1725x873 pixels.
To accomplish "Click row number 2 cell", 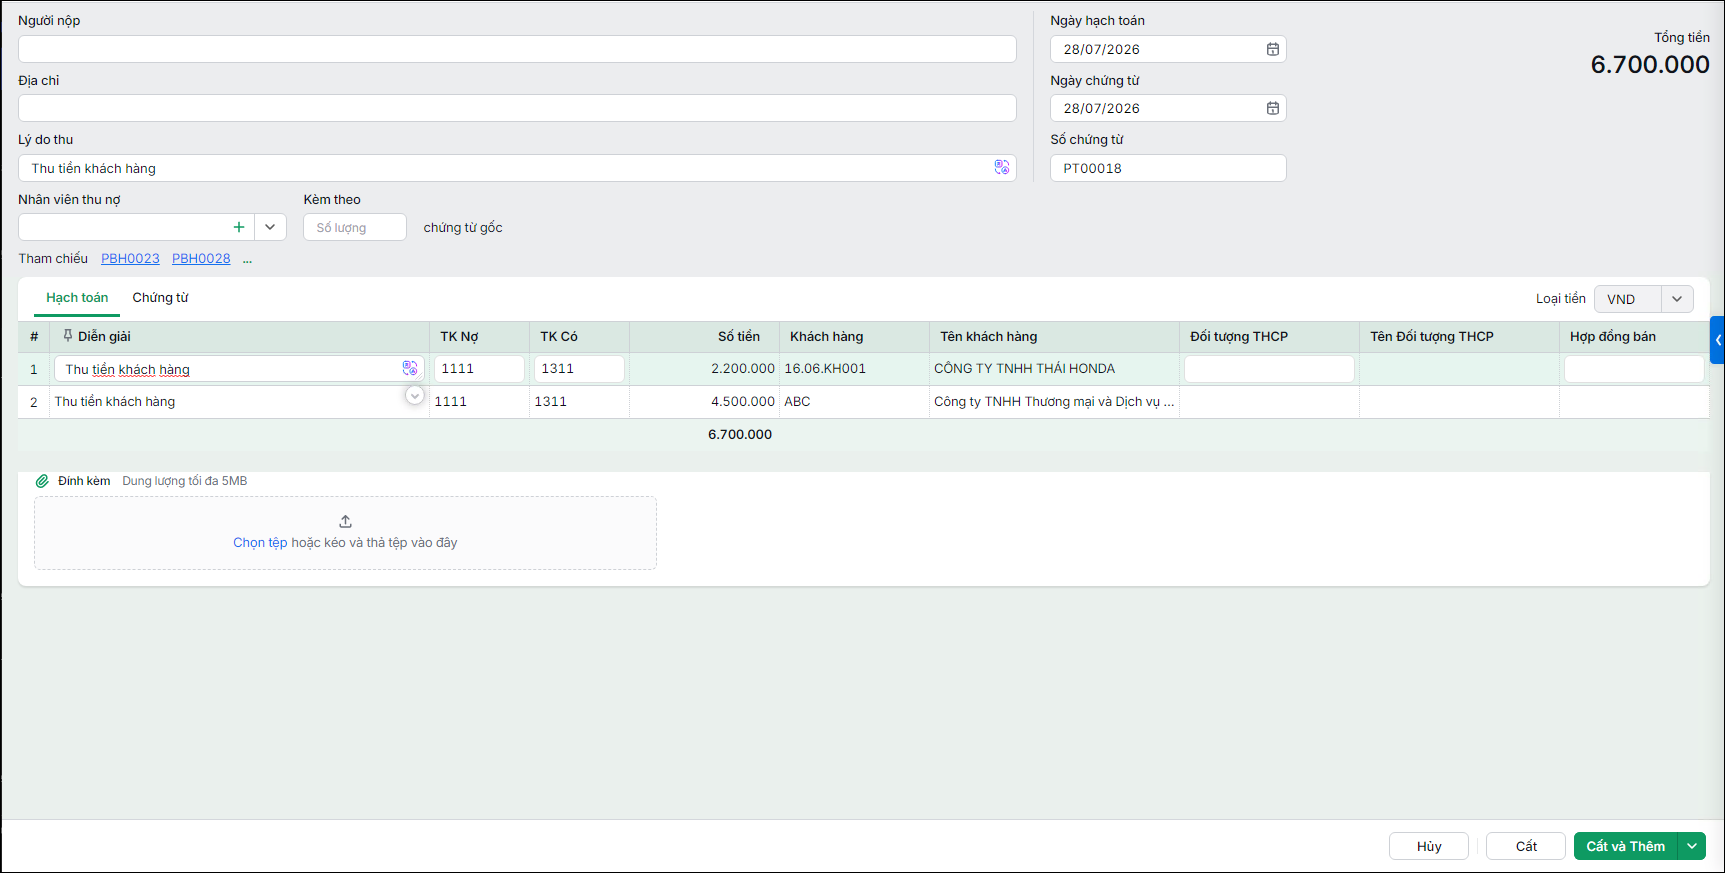I will (34, 402).
